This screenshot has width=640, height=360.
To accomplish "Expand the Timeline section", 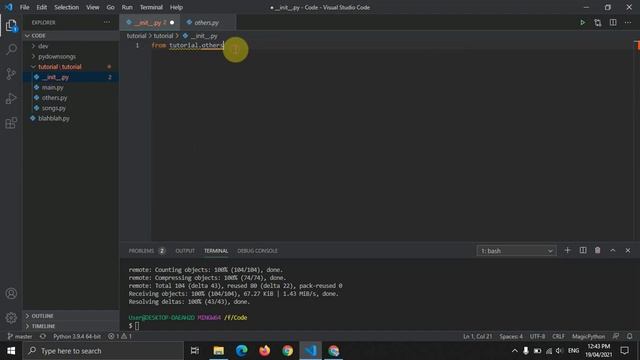I will [71, 326].
